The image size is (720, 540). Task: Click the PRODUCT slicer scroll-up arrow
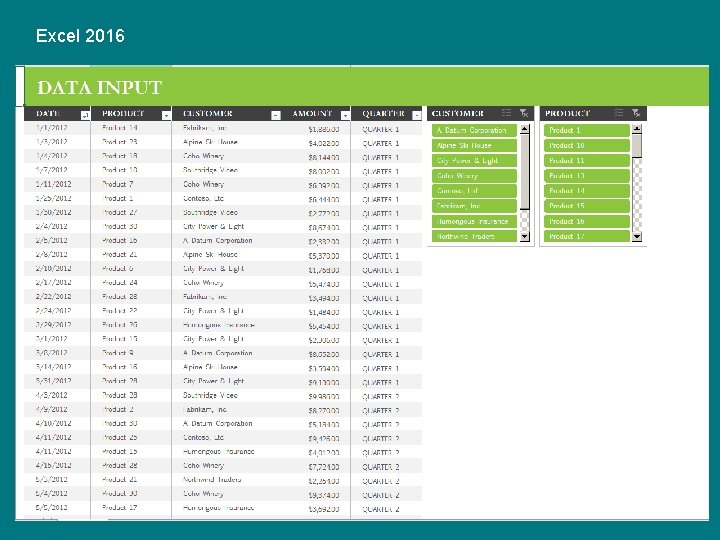(636, 129)
